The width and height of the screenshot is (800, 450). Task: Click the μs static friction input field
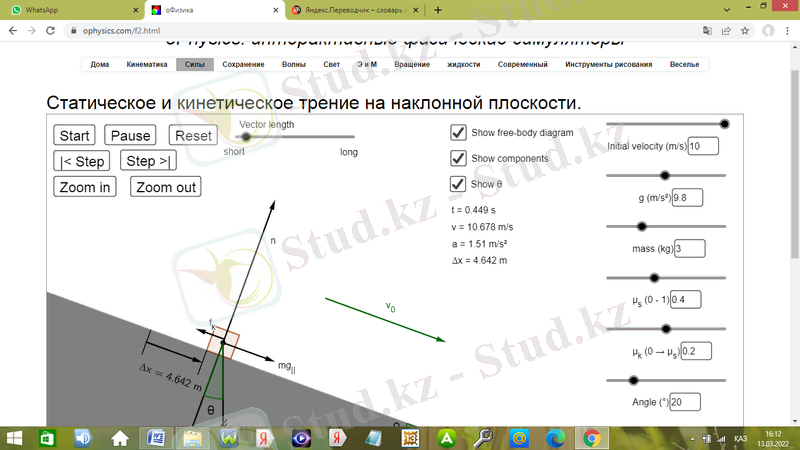coord(686,299)
